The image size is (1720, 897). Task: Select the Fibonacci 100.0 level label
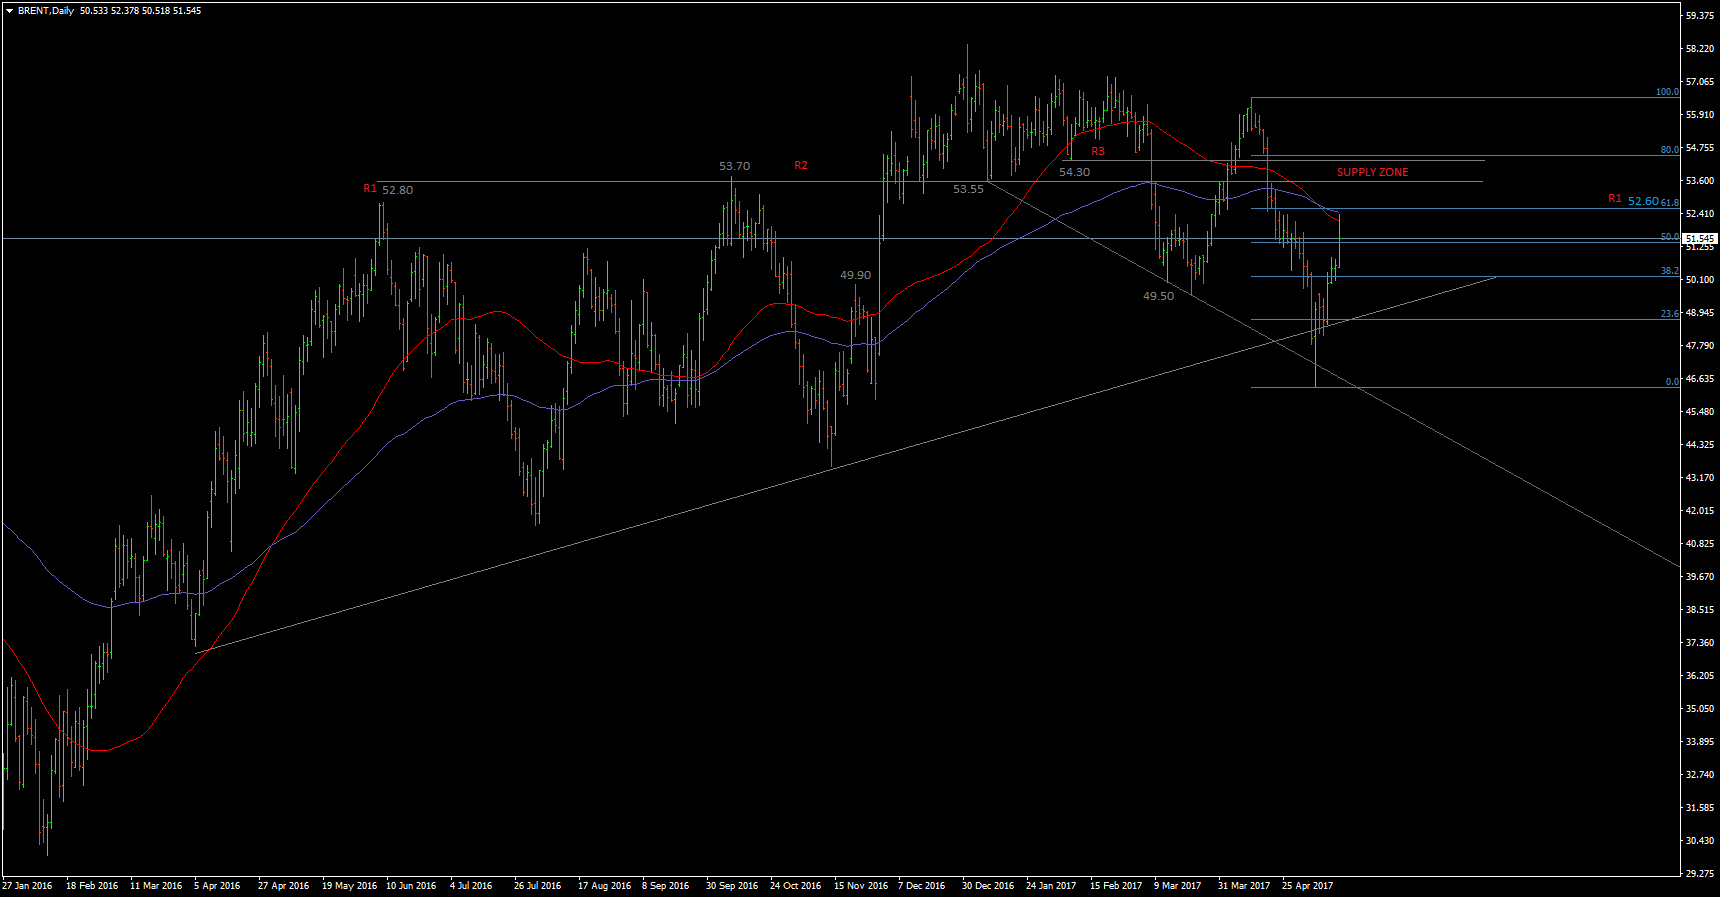[x=1667, y=92]
